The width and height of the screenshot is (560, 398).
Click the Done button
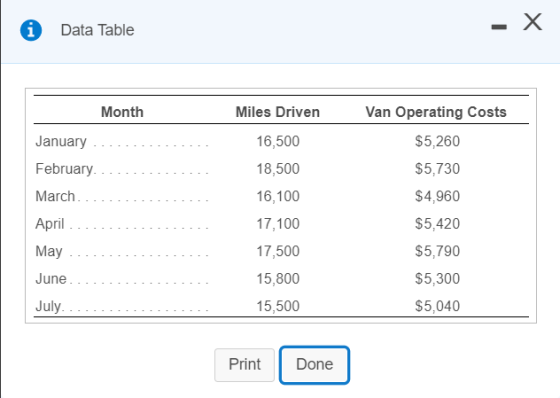[x=314, y=365]
